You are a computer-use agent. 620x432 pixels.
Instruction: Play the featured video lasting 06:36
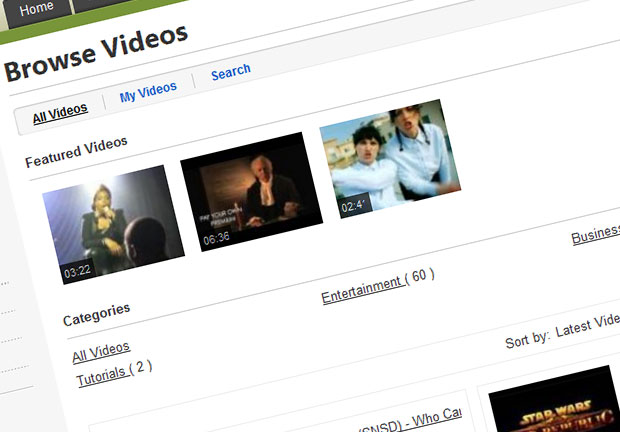pyautogui.click(x=251, y=192)
